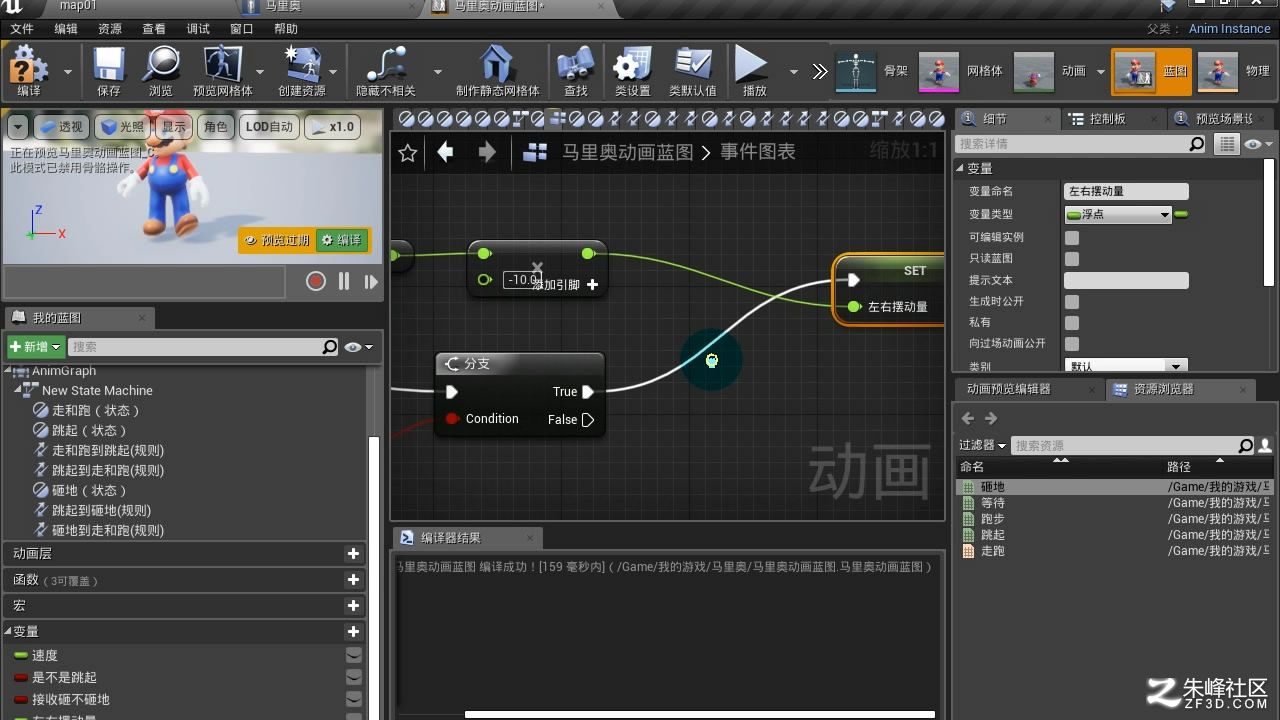Click the float type color pill
The image size is (1280, 720).
point(1181,214)
